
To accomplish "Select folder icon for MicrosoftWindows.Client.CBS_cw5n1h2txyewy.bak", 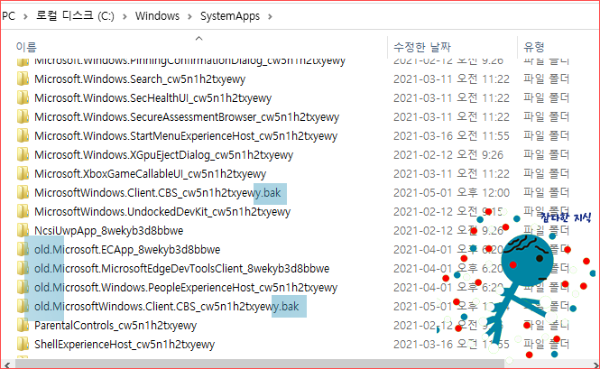I will click(23, 193).
